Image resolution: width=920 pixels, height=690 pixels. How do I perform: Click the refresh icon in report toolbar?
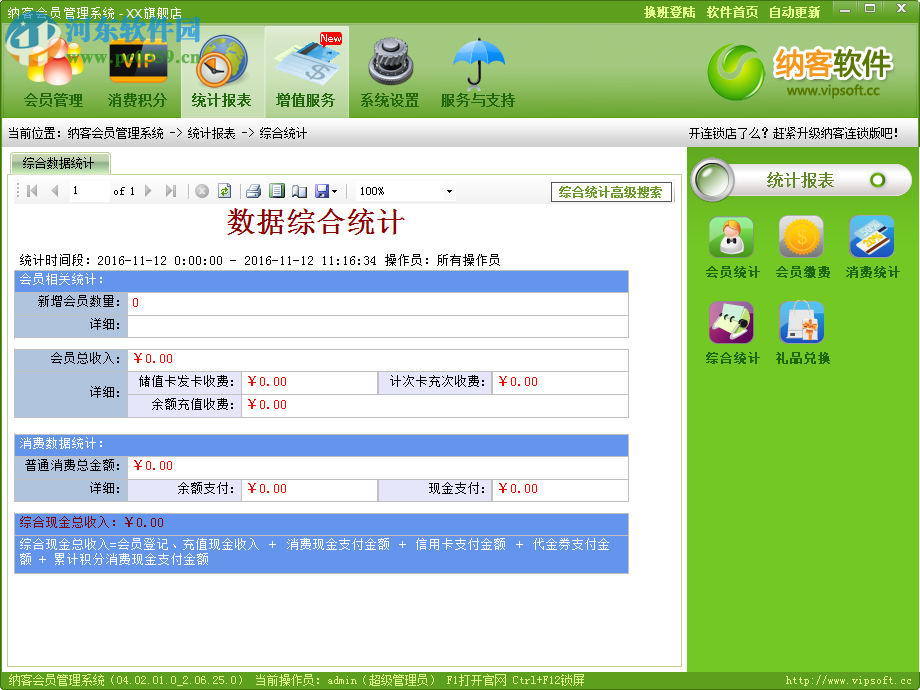(x=224, y=191)
